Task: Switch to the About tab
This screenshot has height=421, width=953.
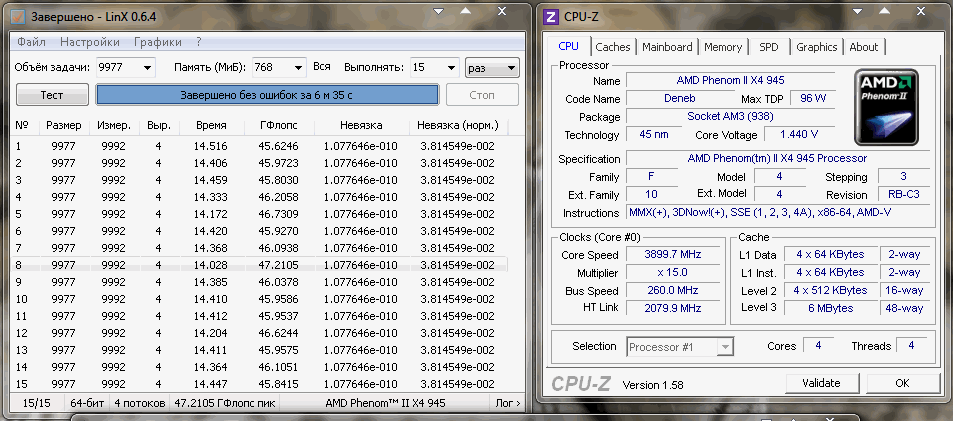Action: point(864,47)
